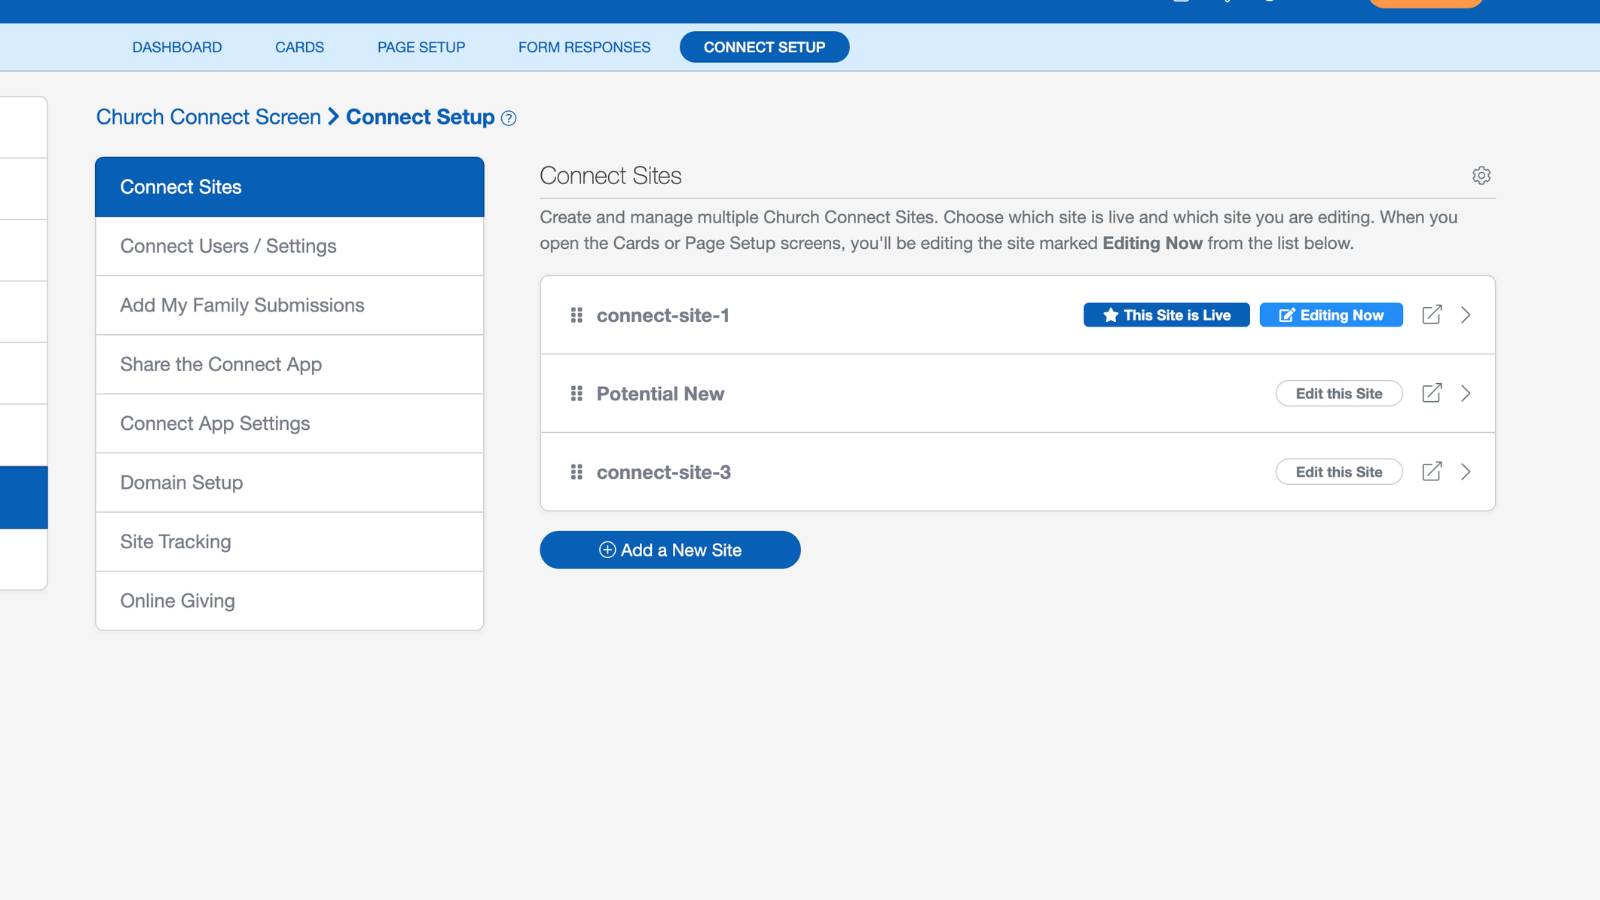1600x900 pixels.
Task: Open Connect App Settings
Action: point(290,423)
